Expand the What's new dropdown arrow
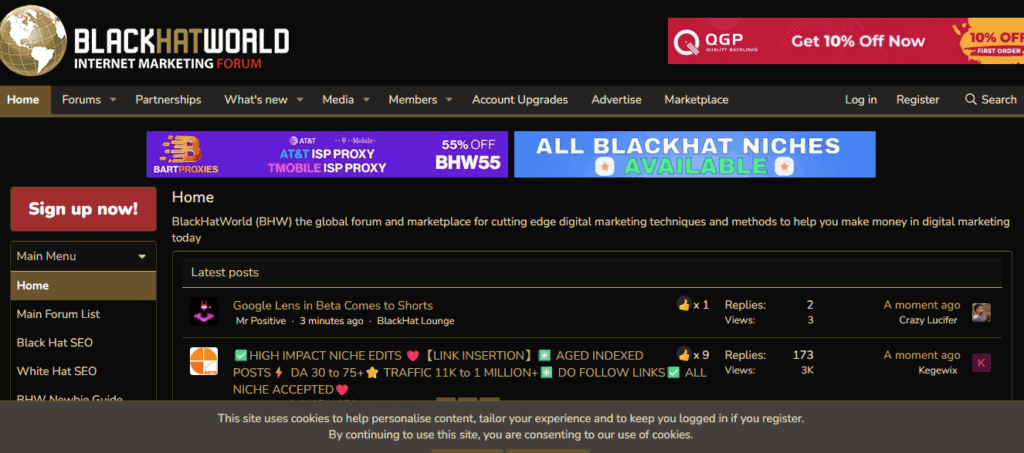Image resolution: width=1024 pixels, height=453 pixels. tap(300, 100)
